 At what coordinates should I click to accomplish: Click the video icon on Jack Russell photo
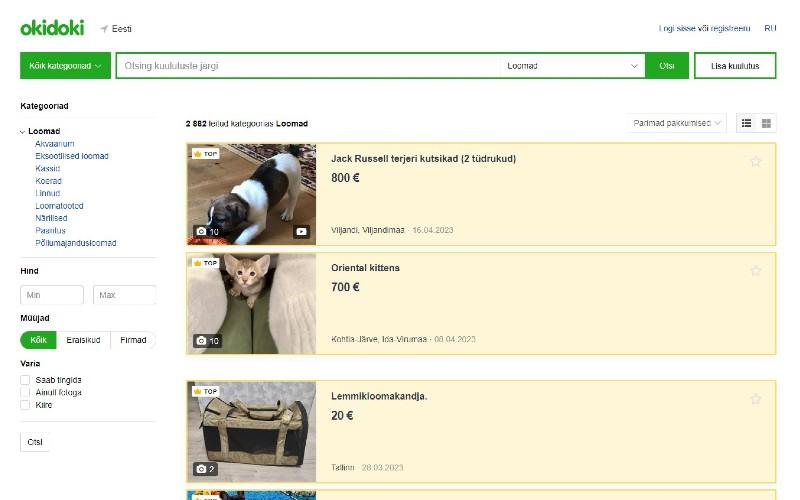(x=301, y=232)
